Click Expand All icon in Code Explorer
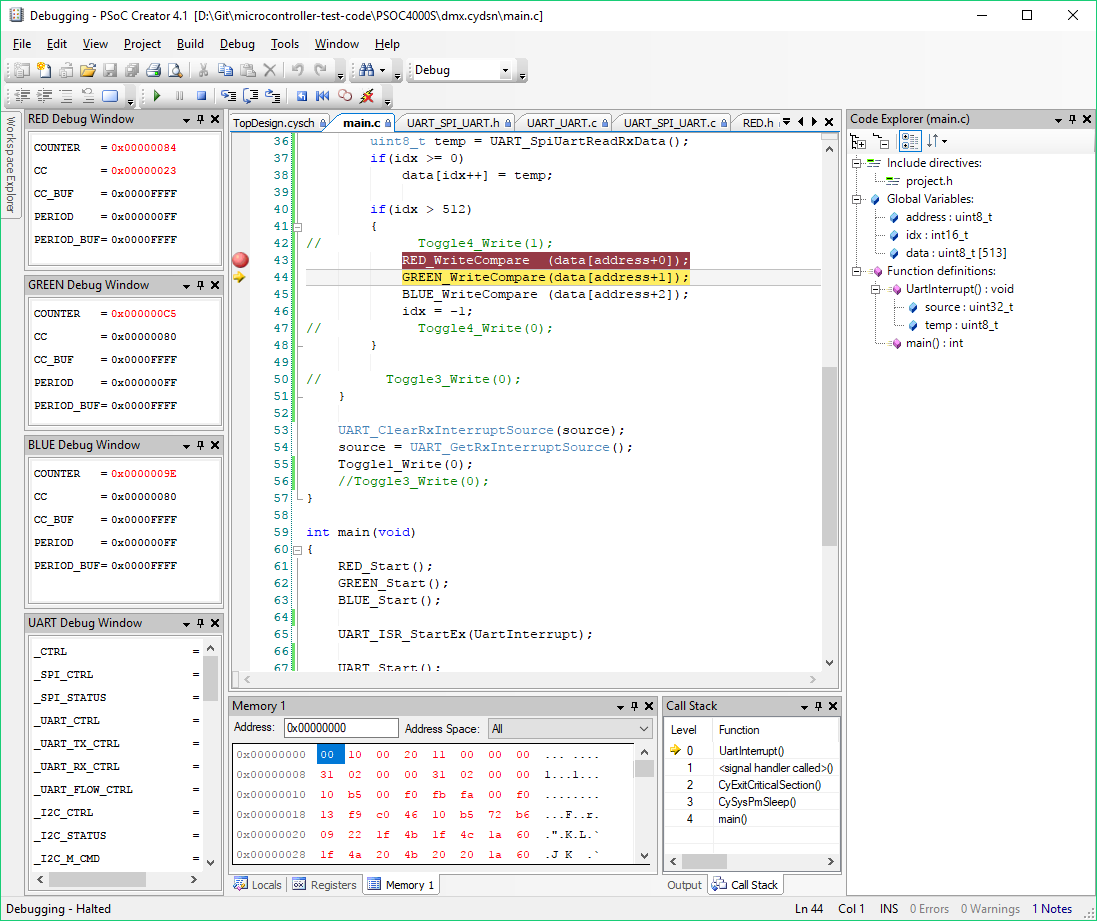Screen dimensions: 1097x921 [x=858, y=141]
